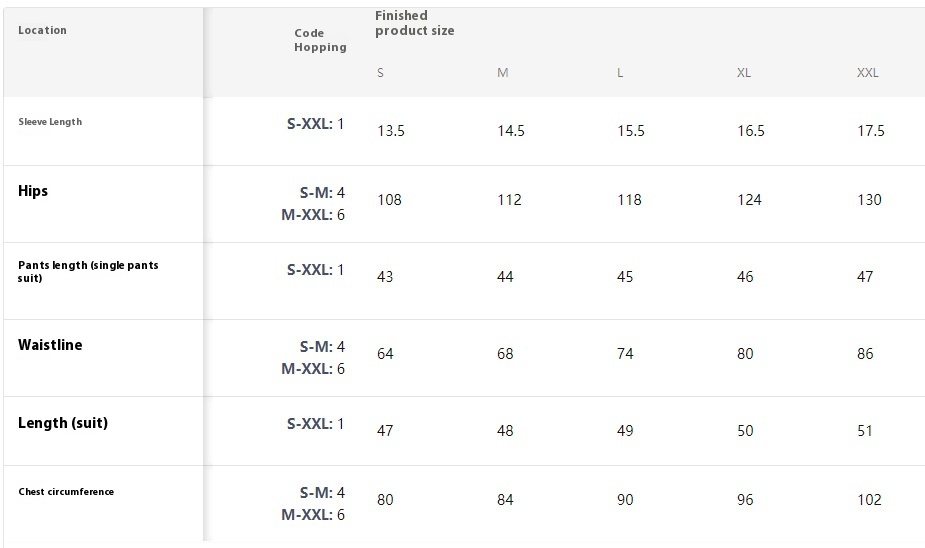Click the XXL size column header
Viewport: 925px width, 548px height.
(x=868, y=73)
